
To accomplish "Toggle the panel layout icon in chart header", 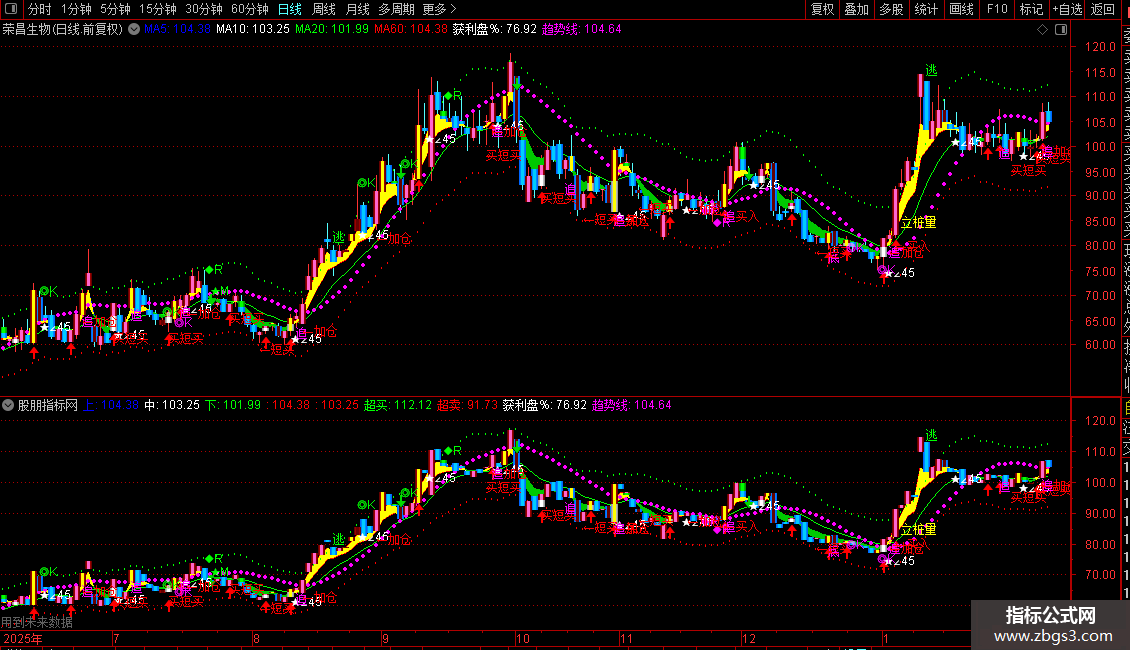I will point(1061,30).
